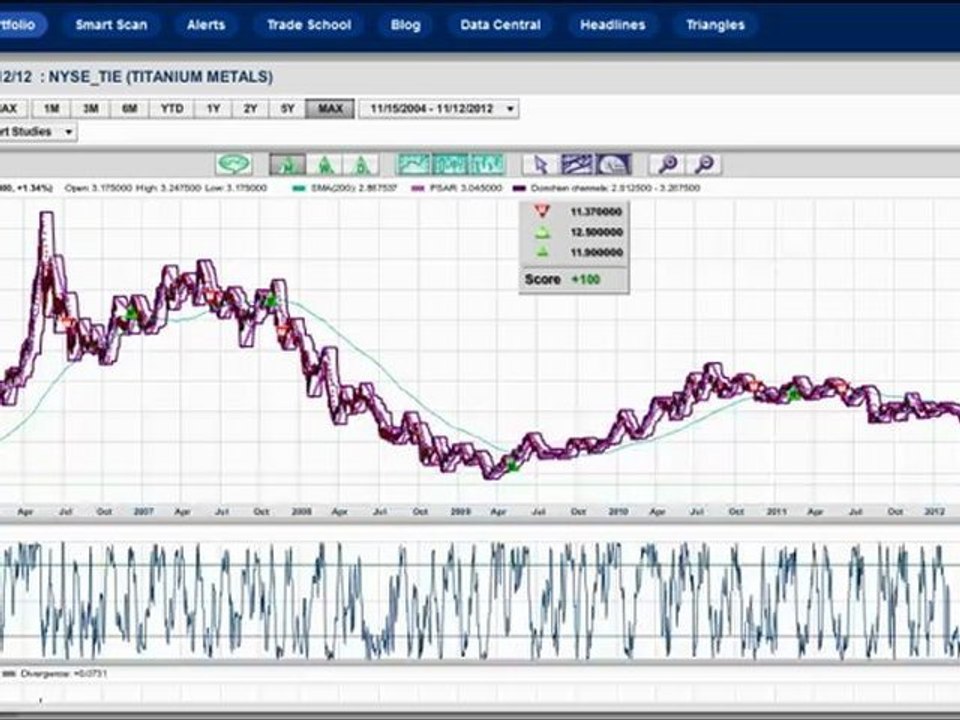Click the 2009 label on time axis
The width and height of the screenshot is (960, 720).
460,511
